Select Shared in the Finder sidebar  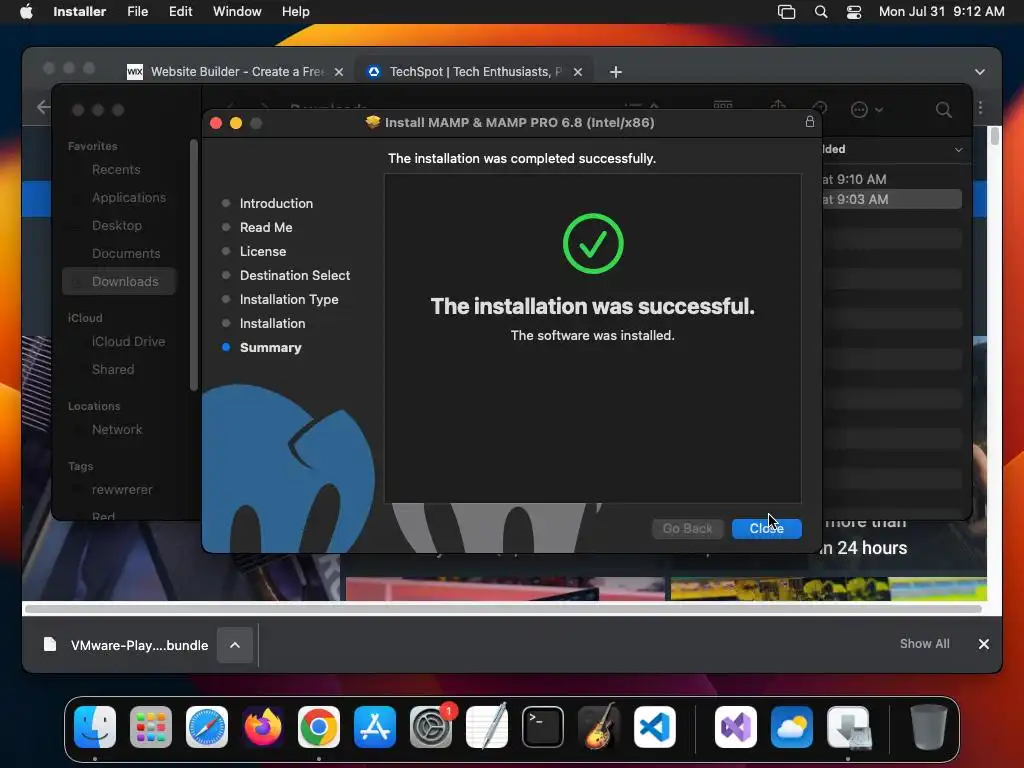pos(113,370)
